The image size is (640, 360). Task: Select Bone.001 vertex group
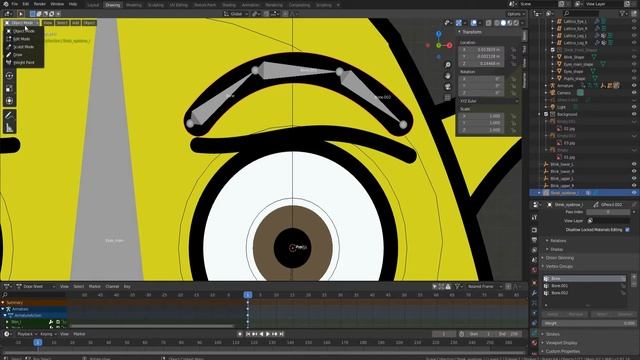584,286
